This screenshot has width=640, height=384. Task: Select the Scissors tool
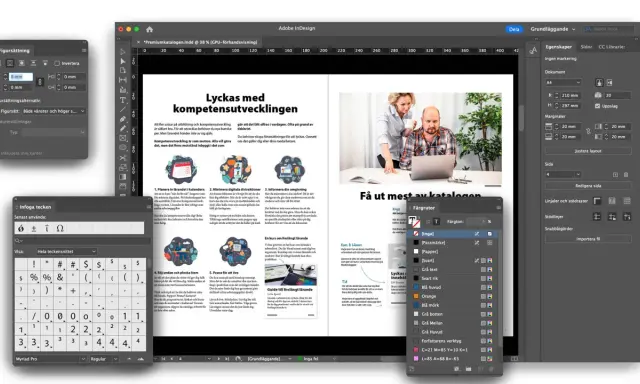(123, 158)
